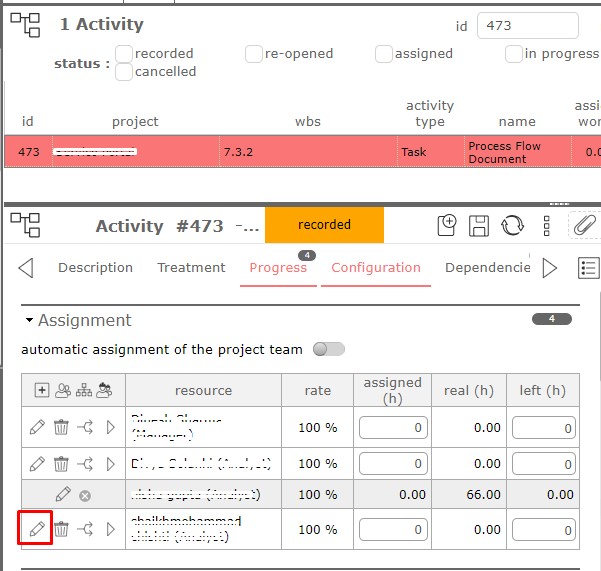Open the Description tab

(95, 267)
